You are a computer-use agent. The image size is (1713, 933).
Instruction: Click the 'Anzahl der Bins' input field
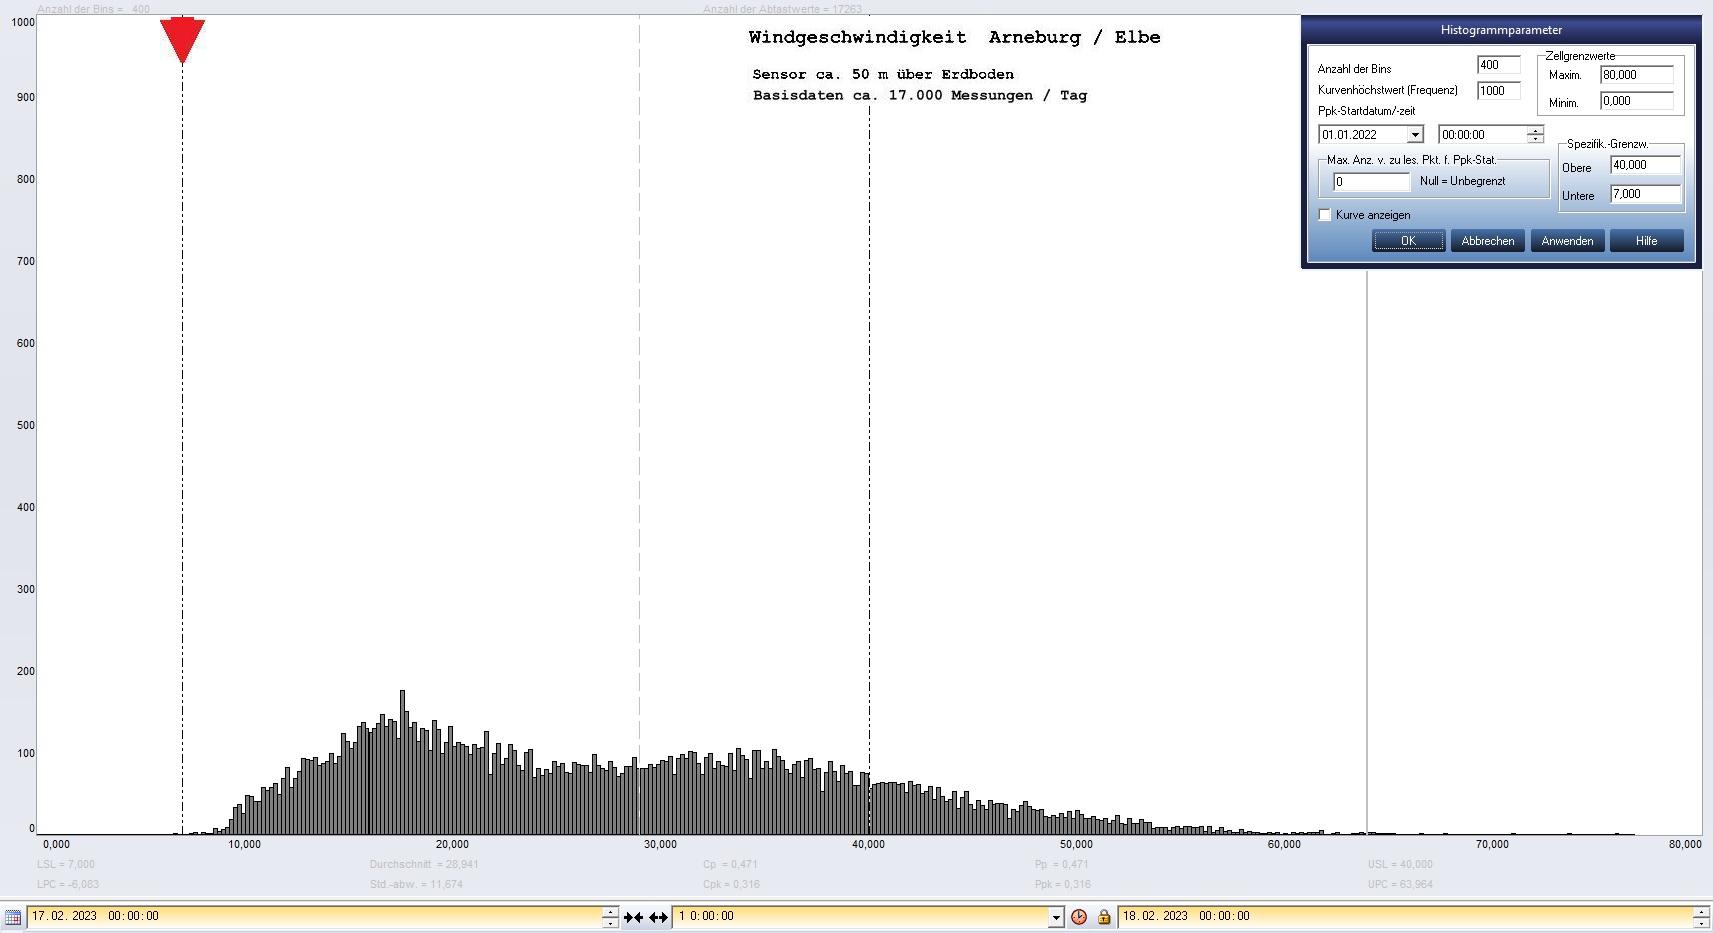pos(1498,66)
